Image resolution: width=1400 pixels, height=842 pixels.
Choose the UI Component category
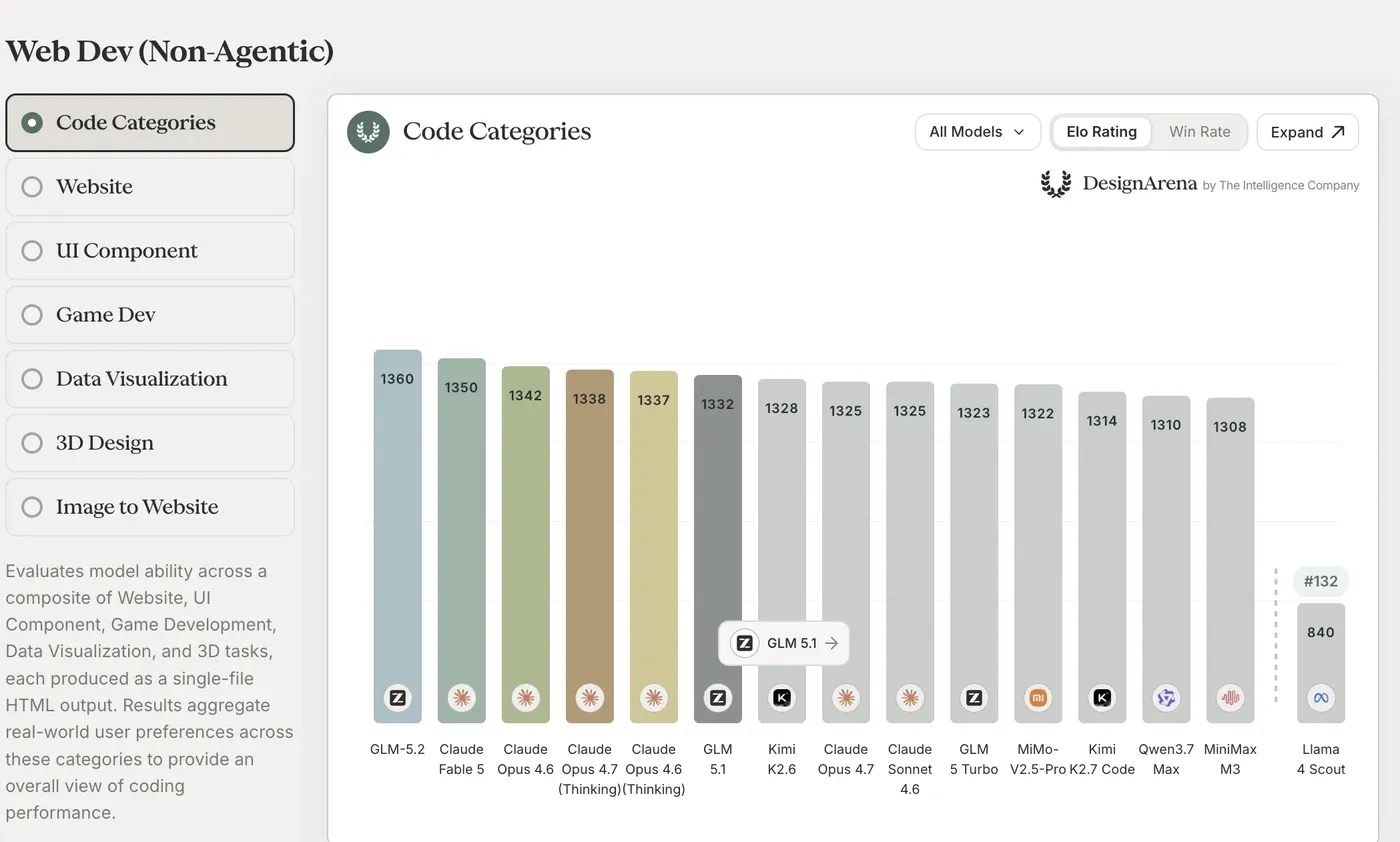pyautogui.click(x=150, y=251)
